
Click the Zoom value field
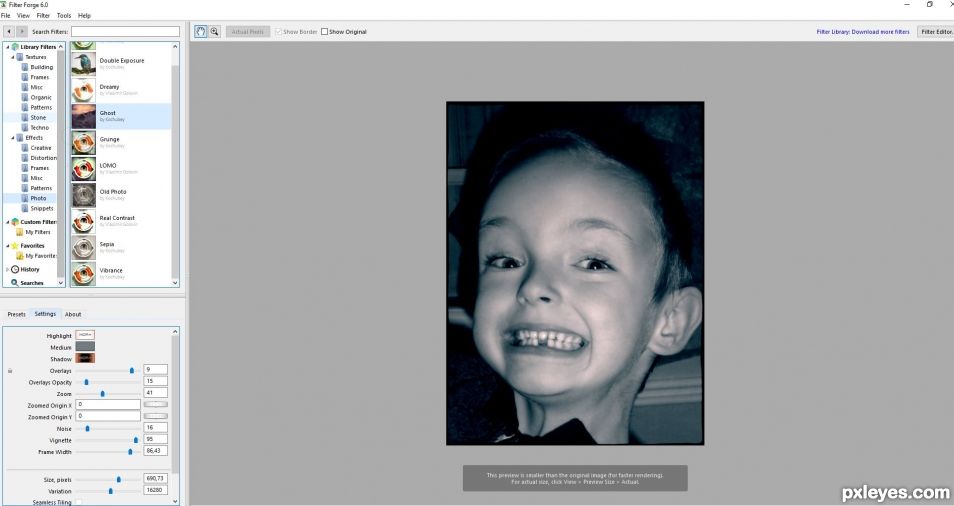point(156,393)
